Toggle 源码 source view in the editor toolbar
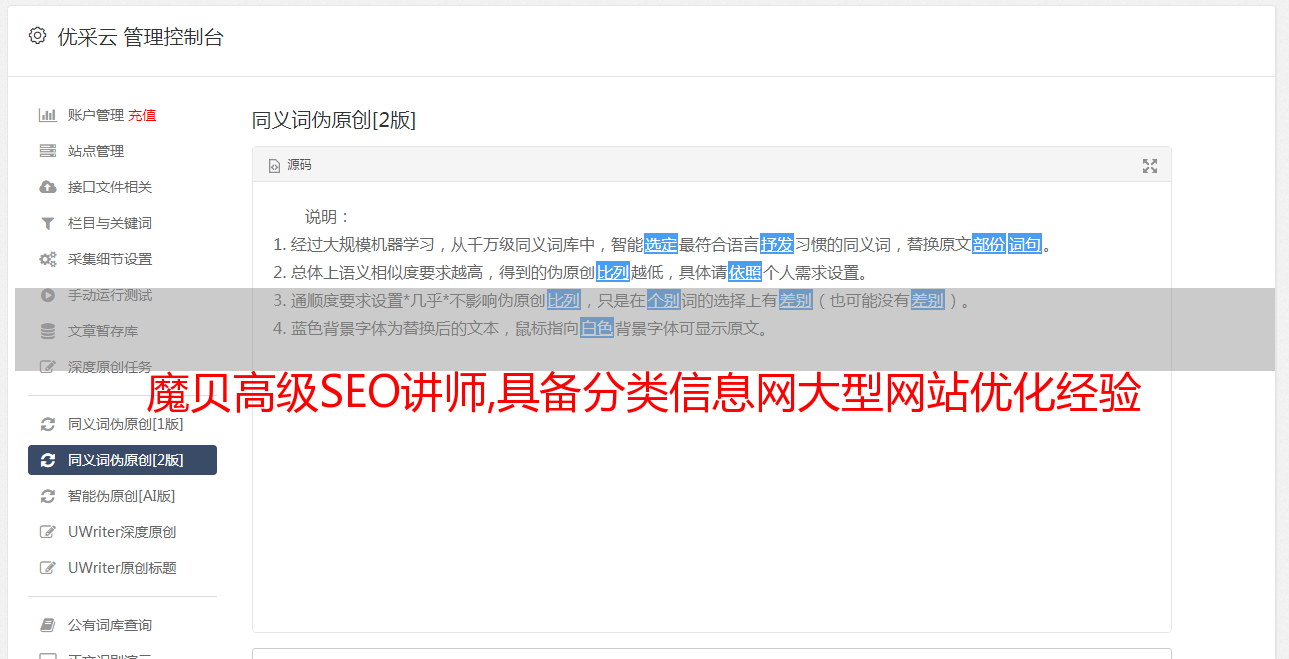Image resolution: width=1289 pixels, height=659 pixels. click(290, 165)
